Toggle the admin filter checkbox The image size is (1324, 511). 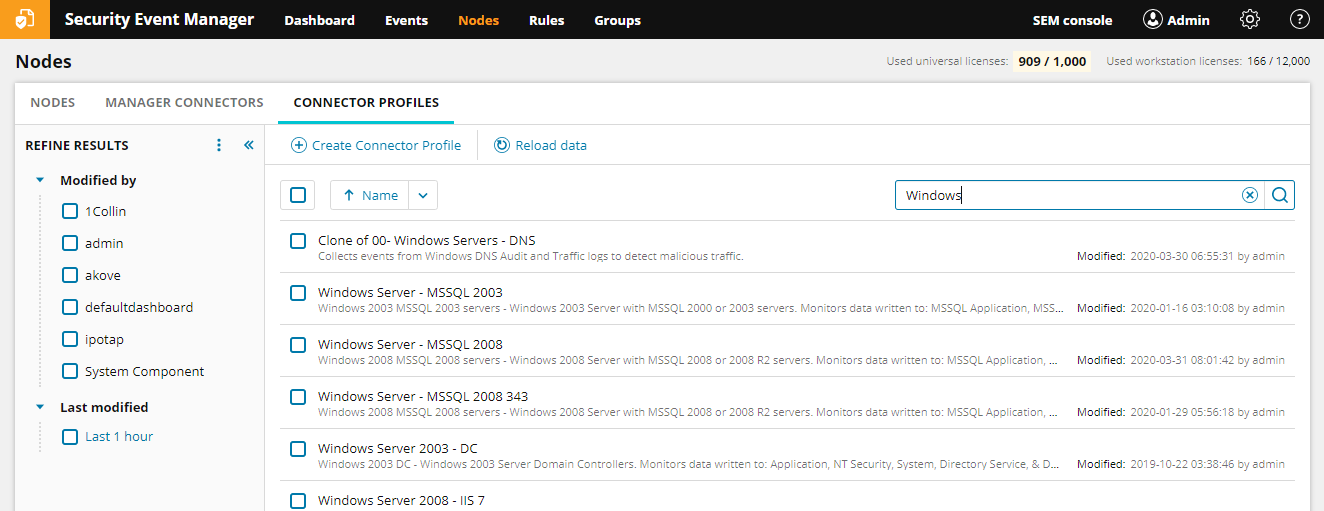coord(70,243)
